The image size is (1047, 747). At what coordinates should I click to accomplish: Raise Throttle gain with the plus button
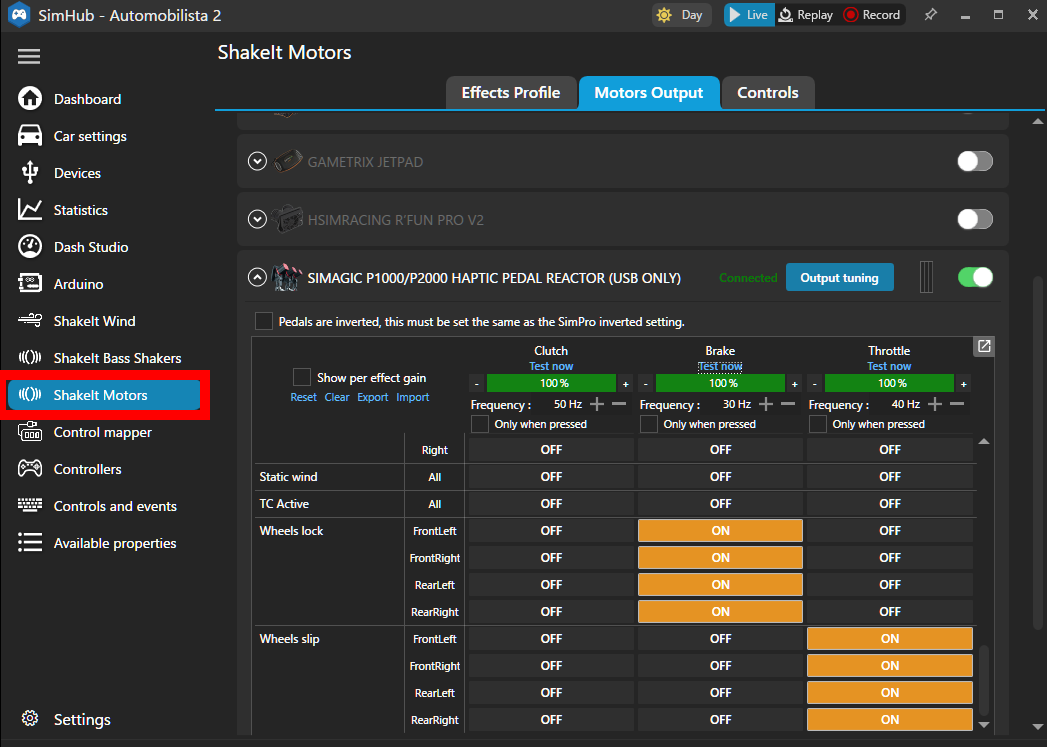pyautogui.click(x=964, y=384)
